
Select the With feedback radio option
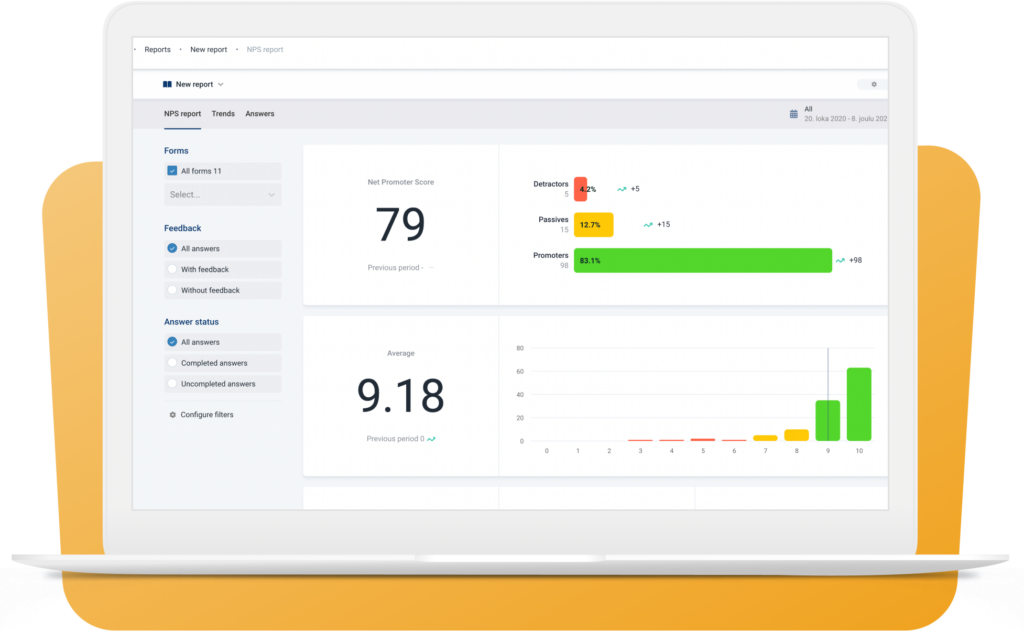172,270
